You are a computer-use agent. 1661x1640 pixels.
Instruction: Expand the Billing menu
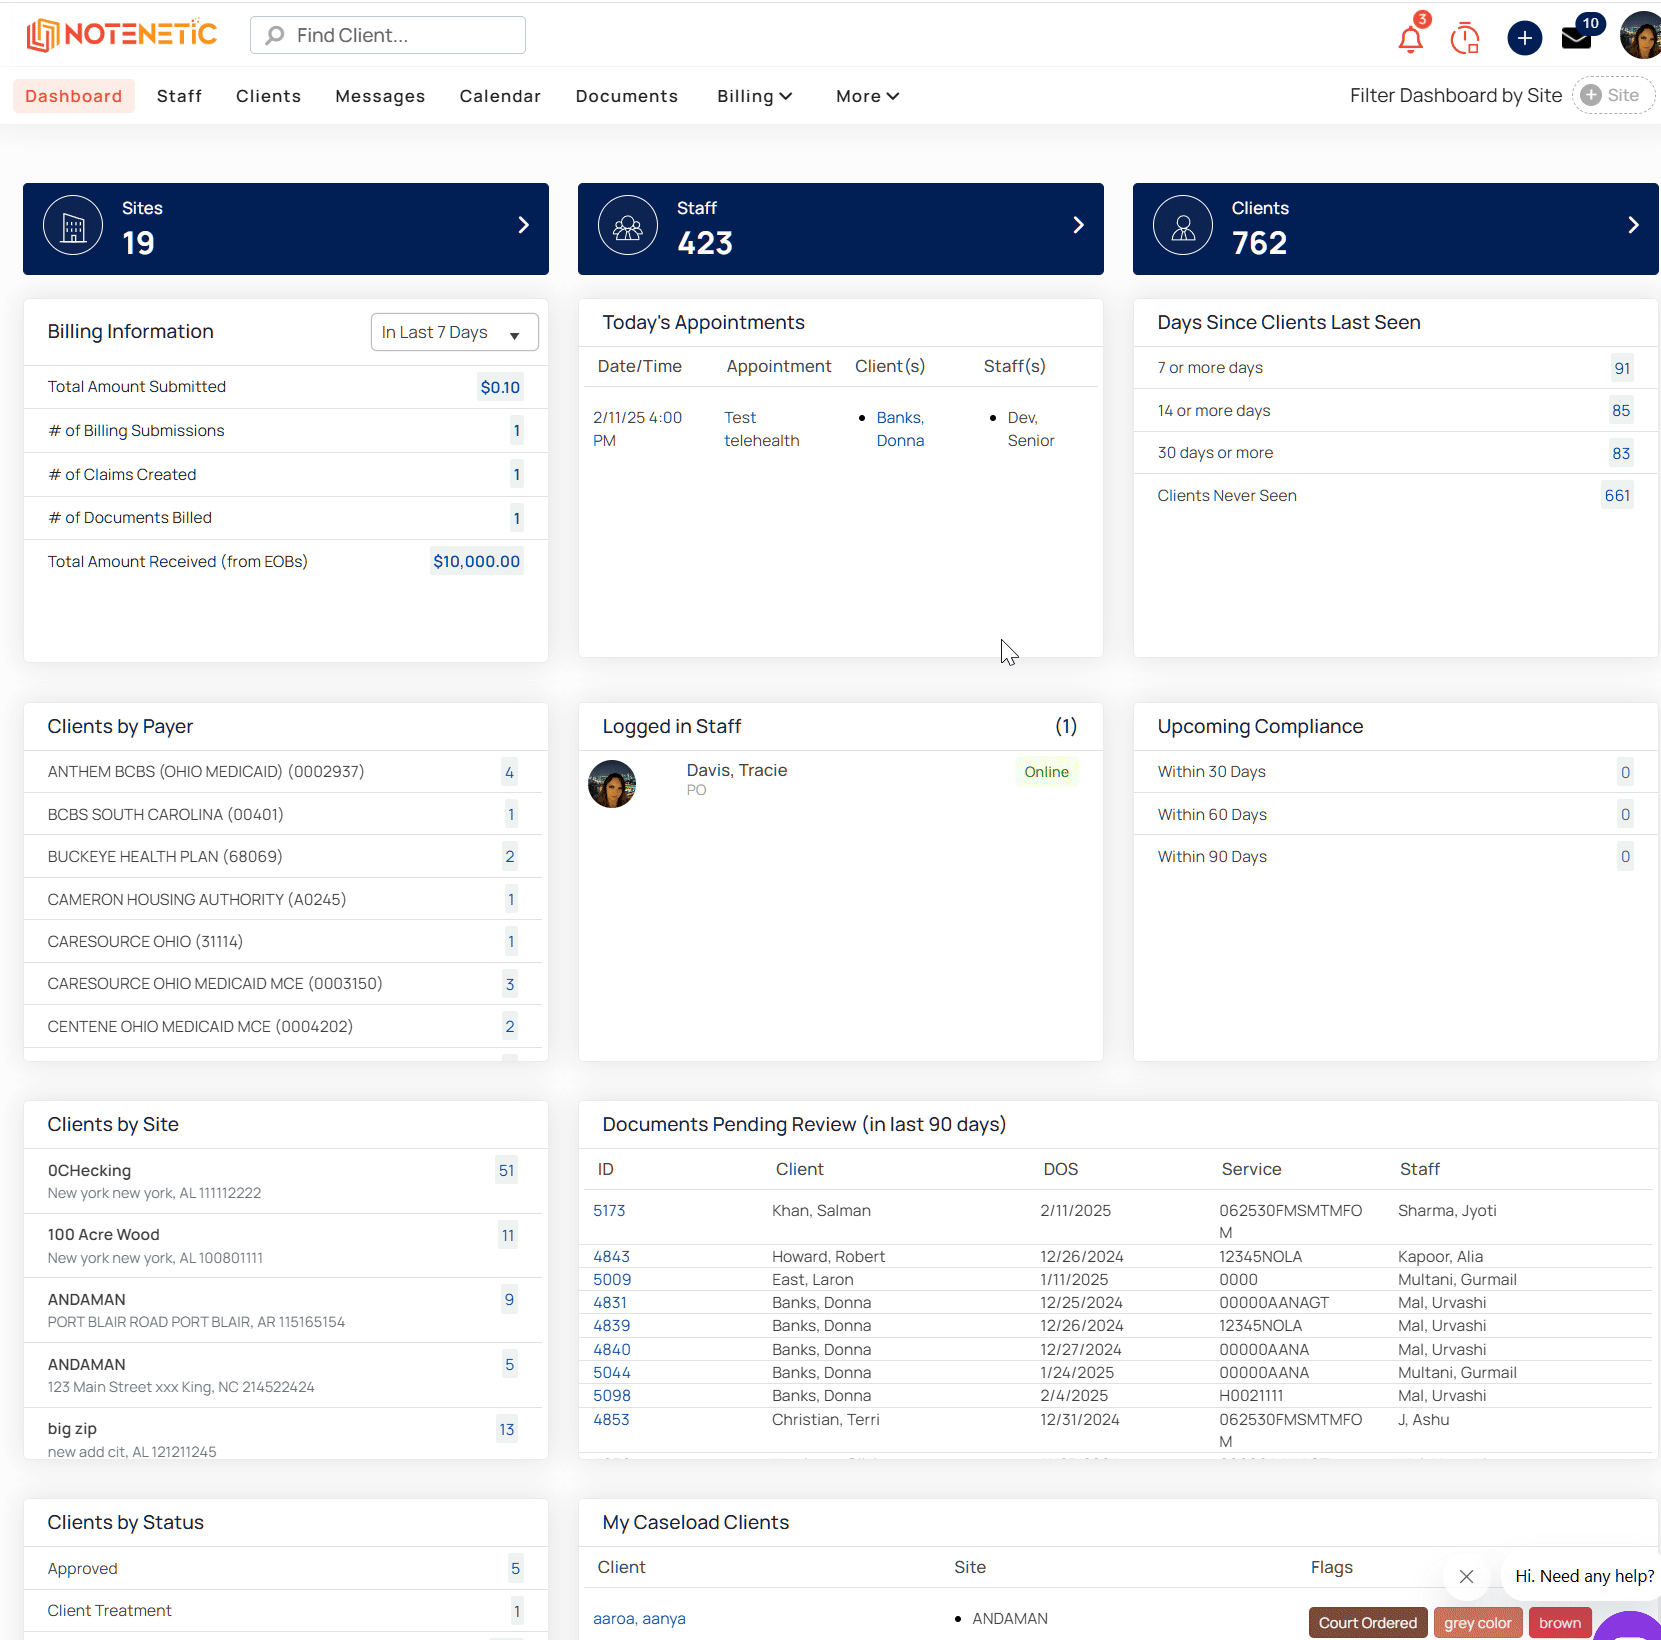755,96
